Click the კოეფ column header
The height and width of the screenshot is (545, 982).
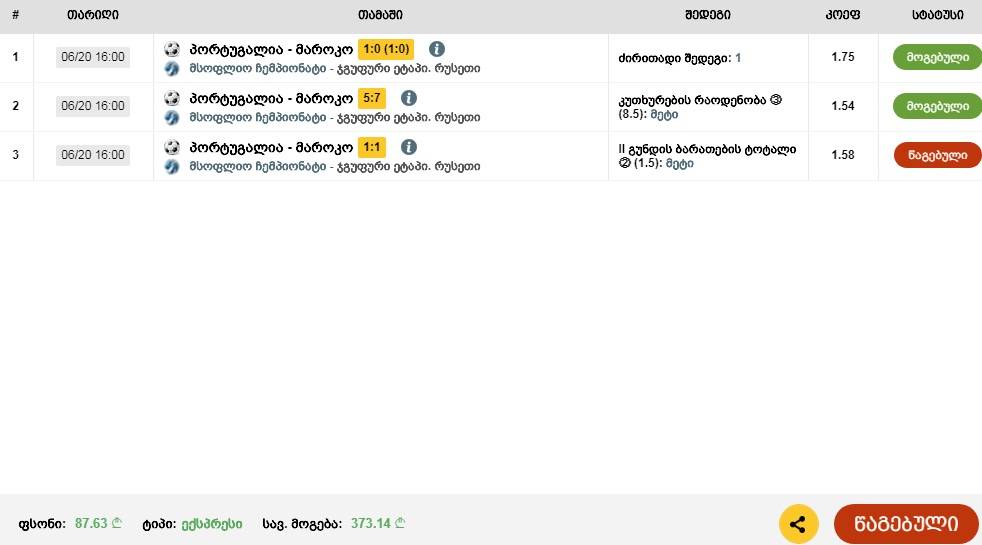(842, 15)
